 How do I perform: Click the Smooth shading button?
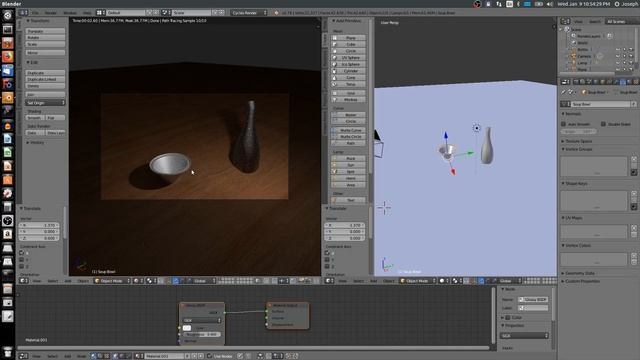coord(35,118)
